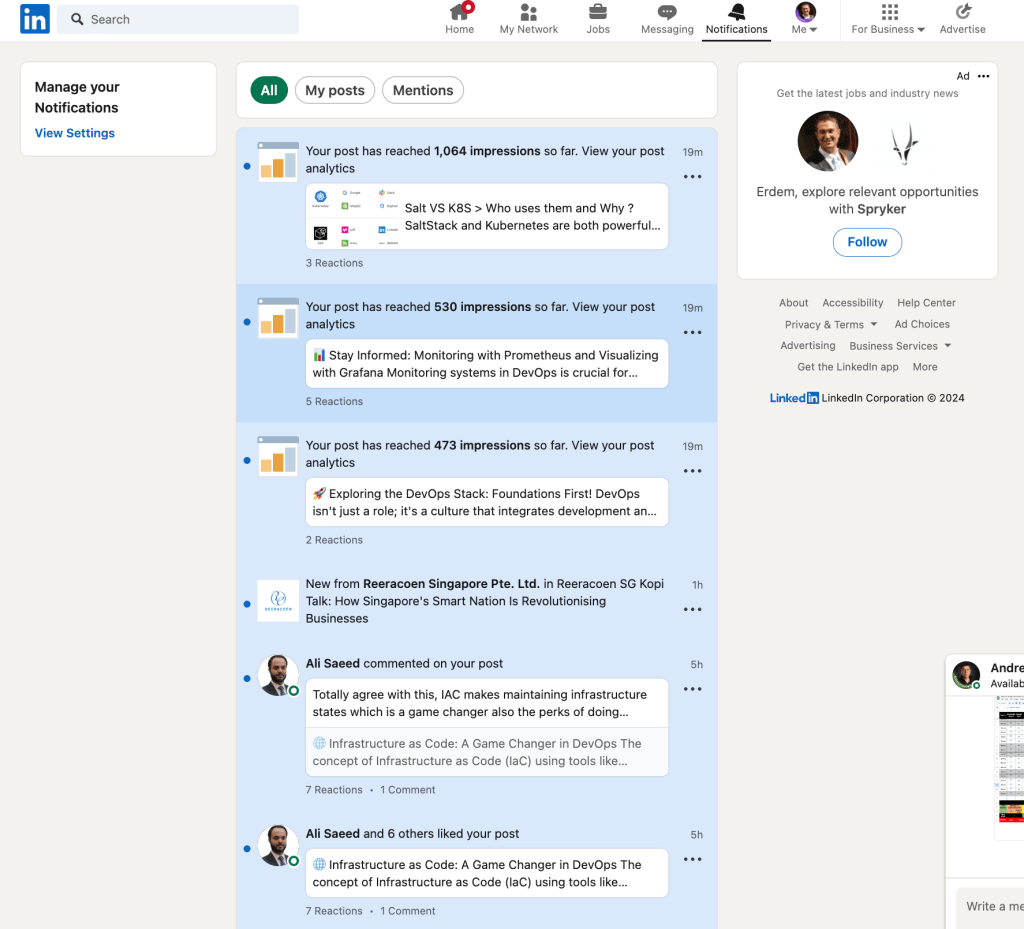The height and width of the screenshot is (929, 1024).
Task: Open My Network icon
Action: point(528,12)
